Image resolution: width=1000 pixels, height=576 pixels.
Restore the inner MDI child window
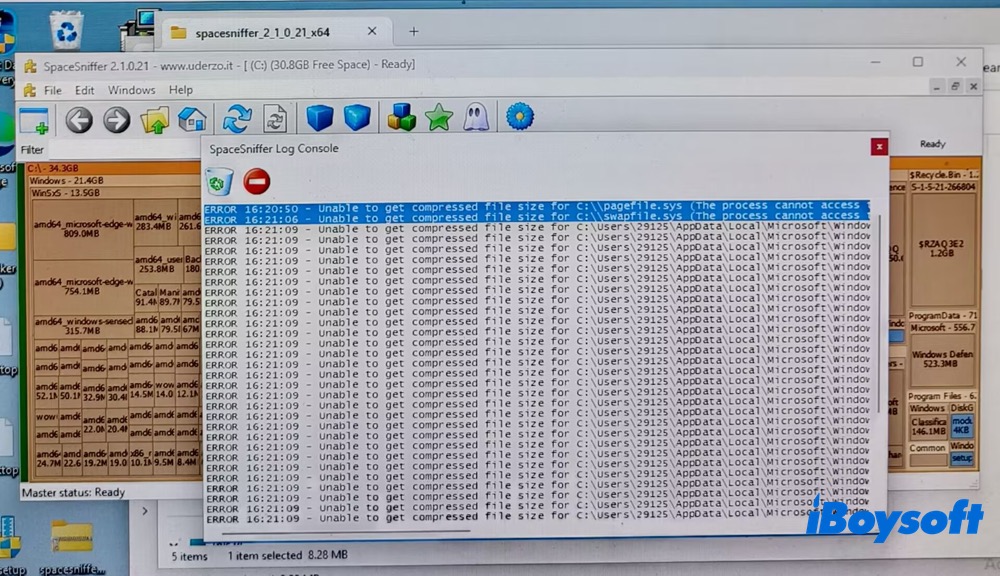click(955, 86)
